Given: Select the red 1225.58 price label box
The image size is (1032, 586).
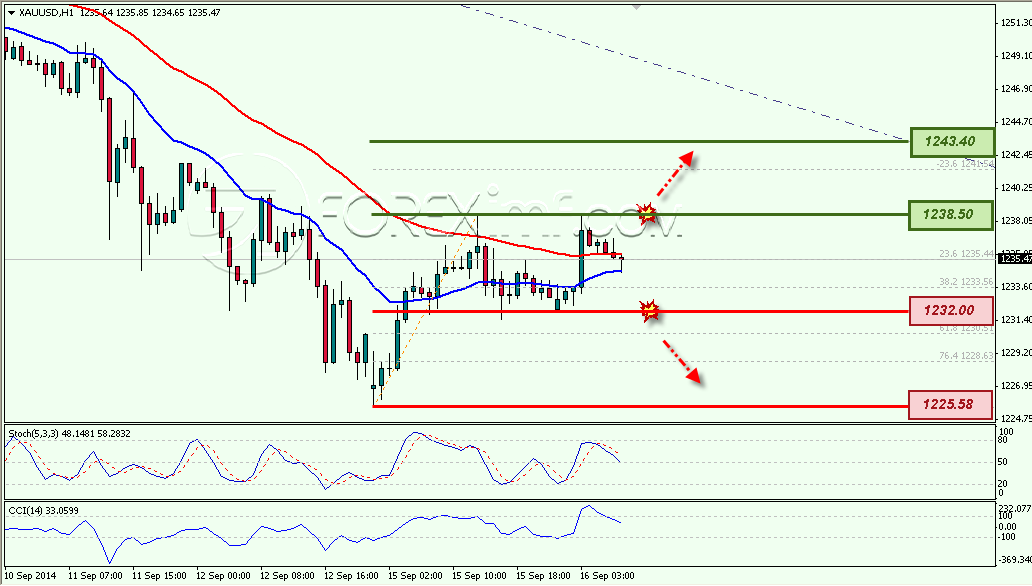Looking at the screenshot, I should [950, 404].
